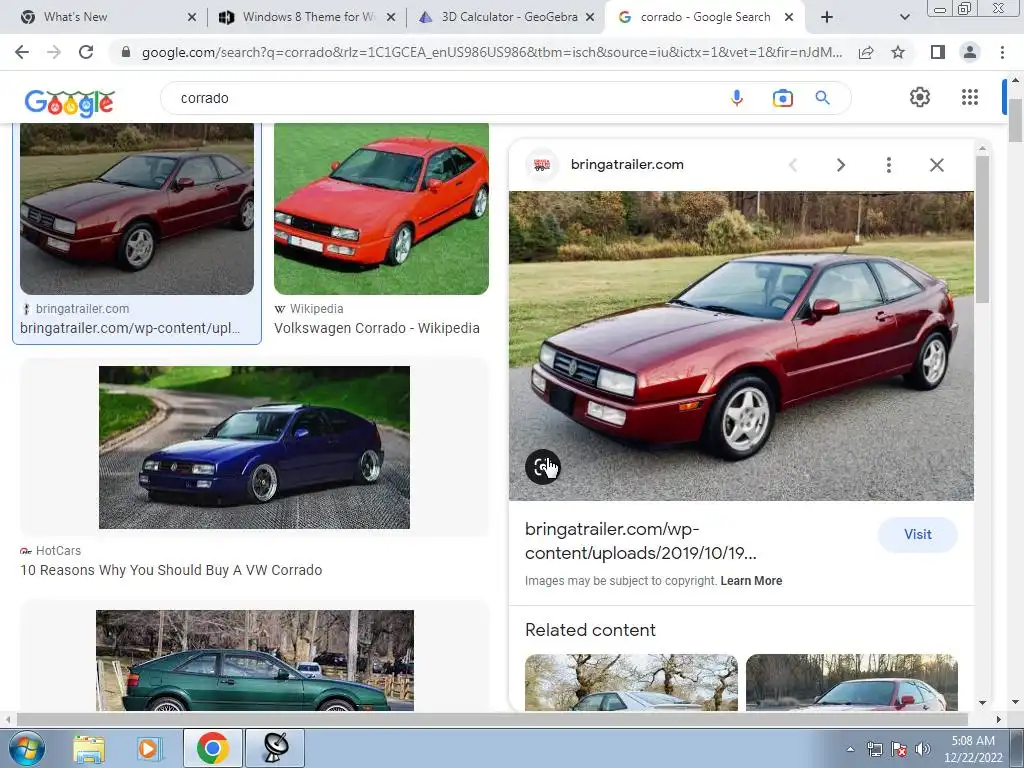This screenshot has width=1024, height=768.
Task: Open Chrome three-dot menu
Action: (1002, 52)
